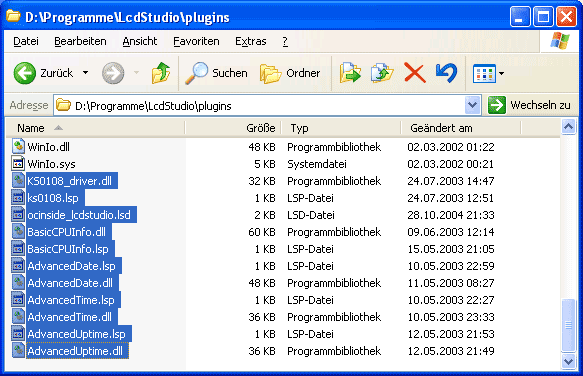The image size is (583, 376).
Task: Click the WinIo.sys file icon
Action: point(18,164)
